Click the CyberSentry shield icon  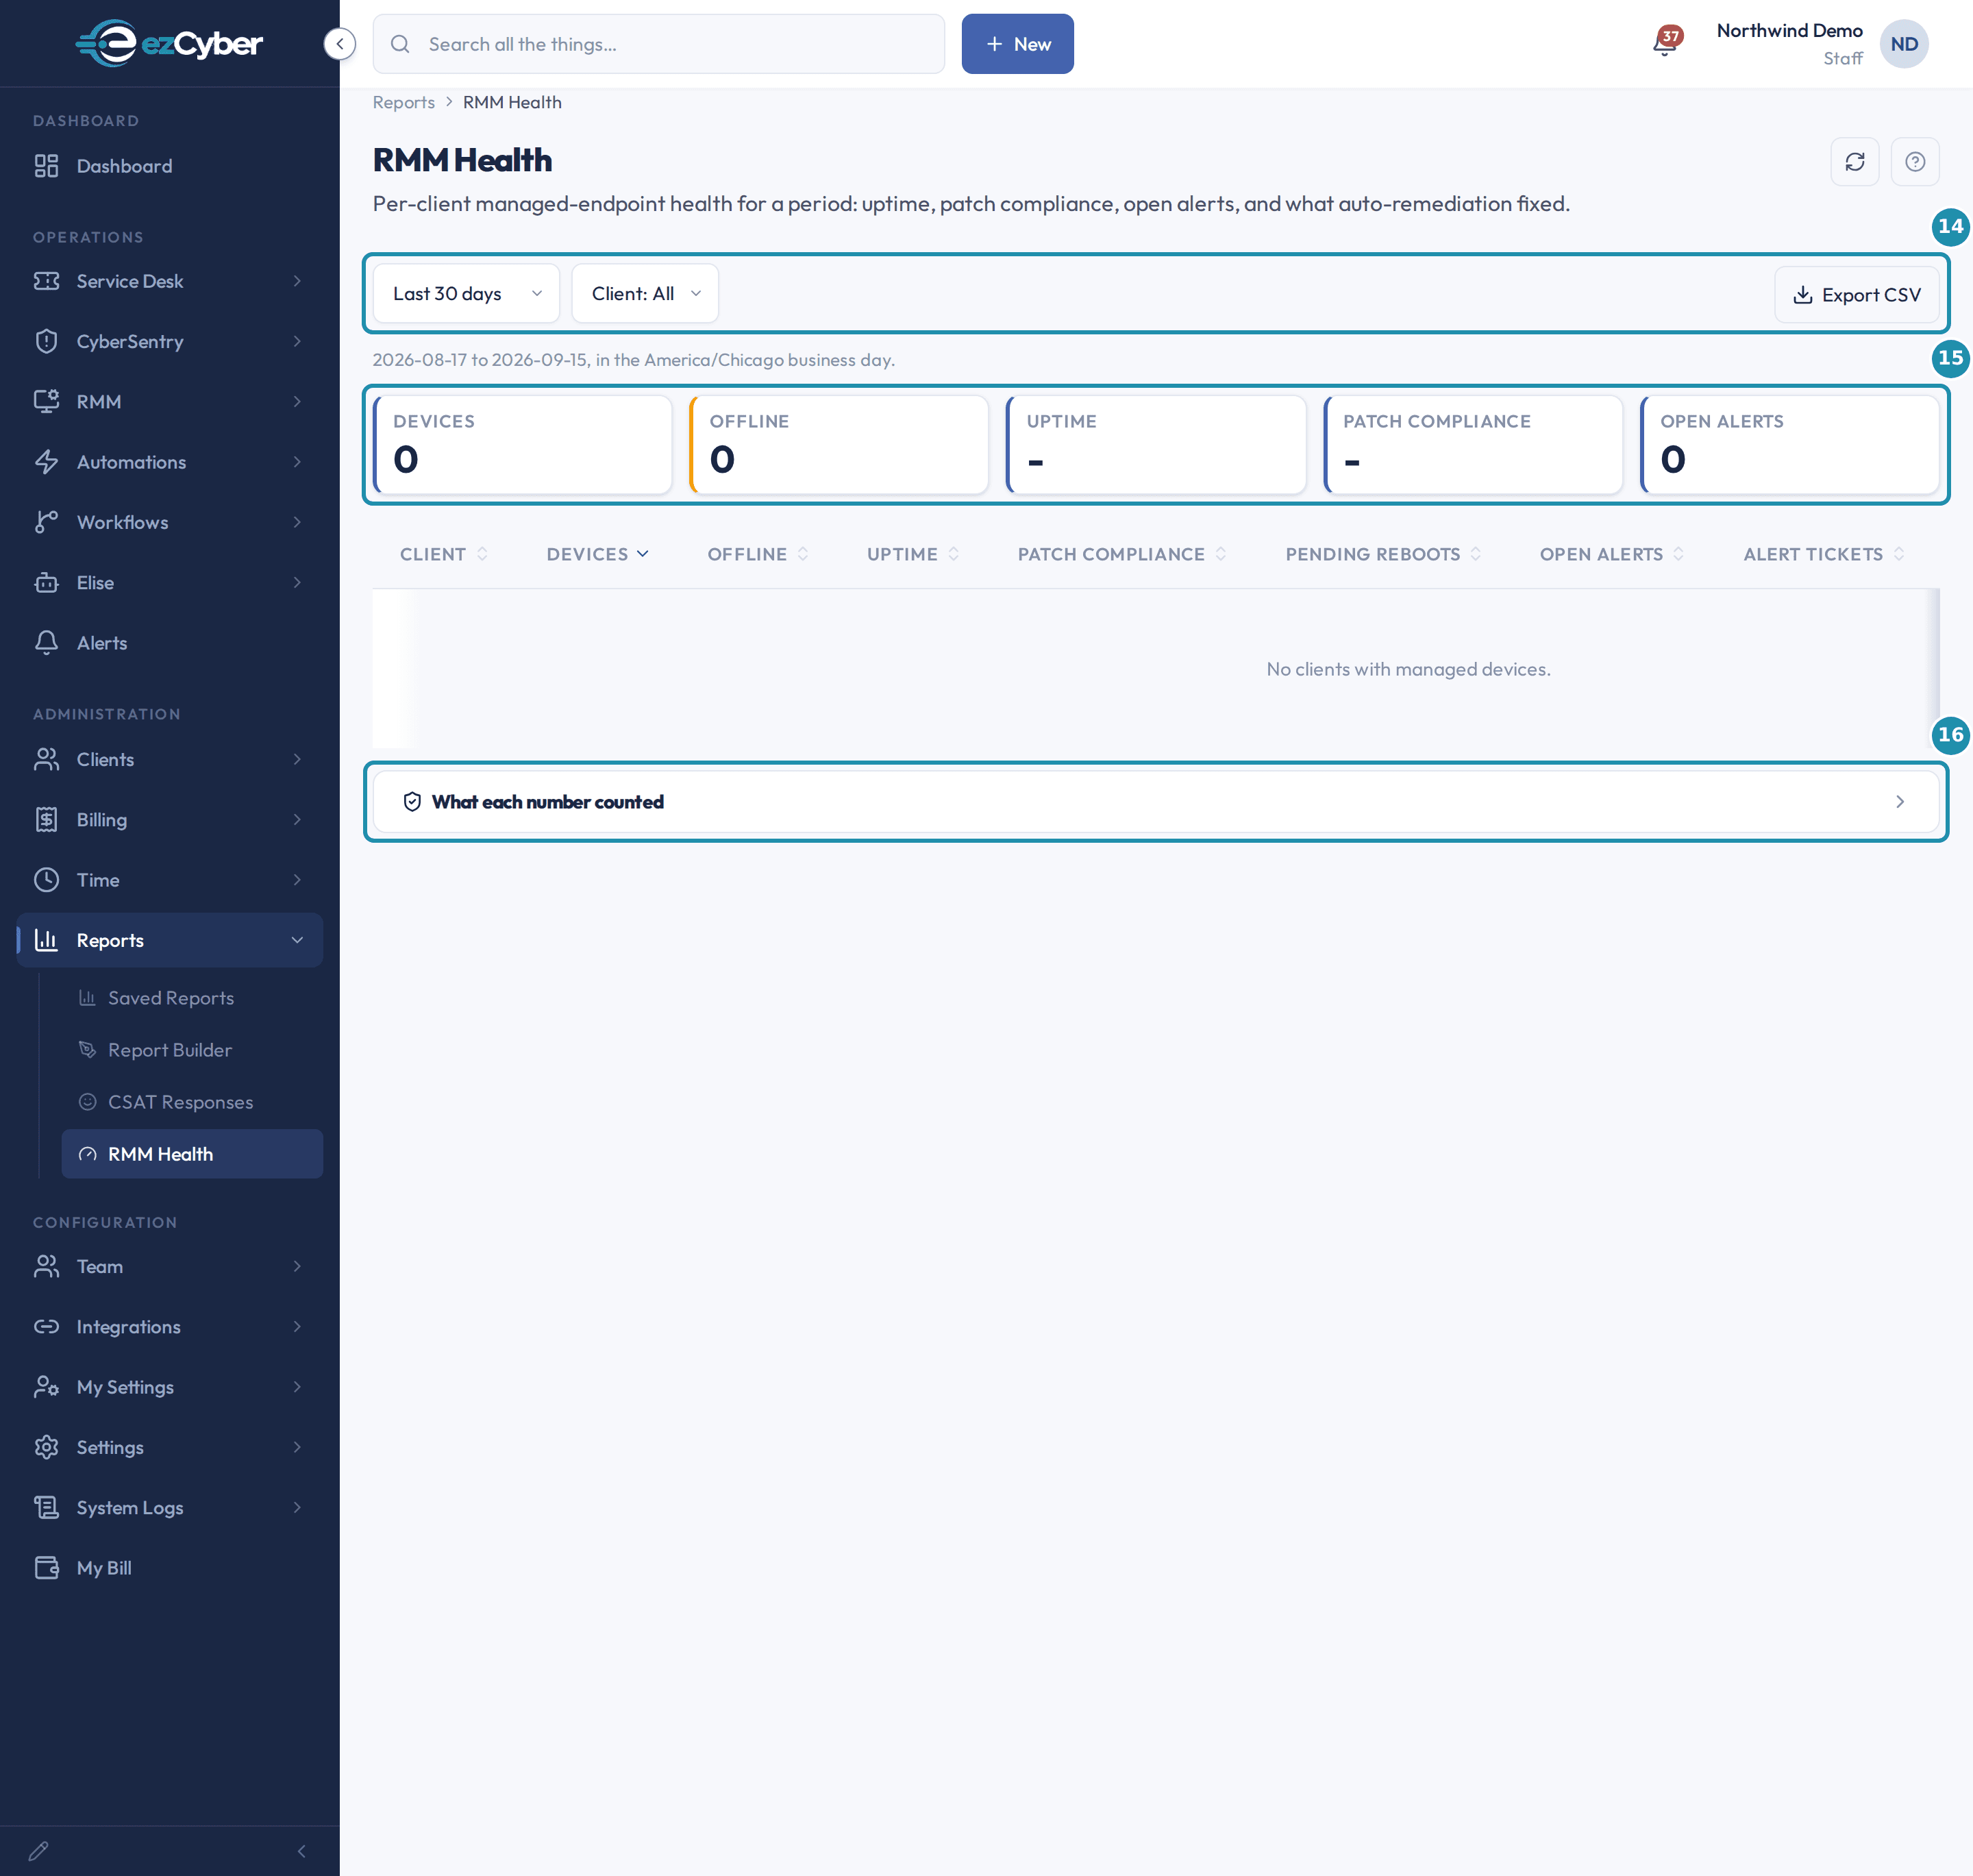click(47, 341)
